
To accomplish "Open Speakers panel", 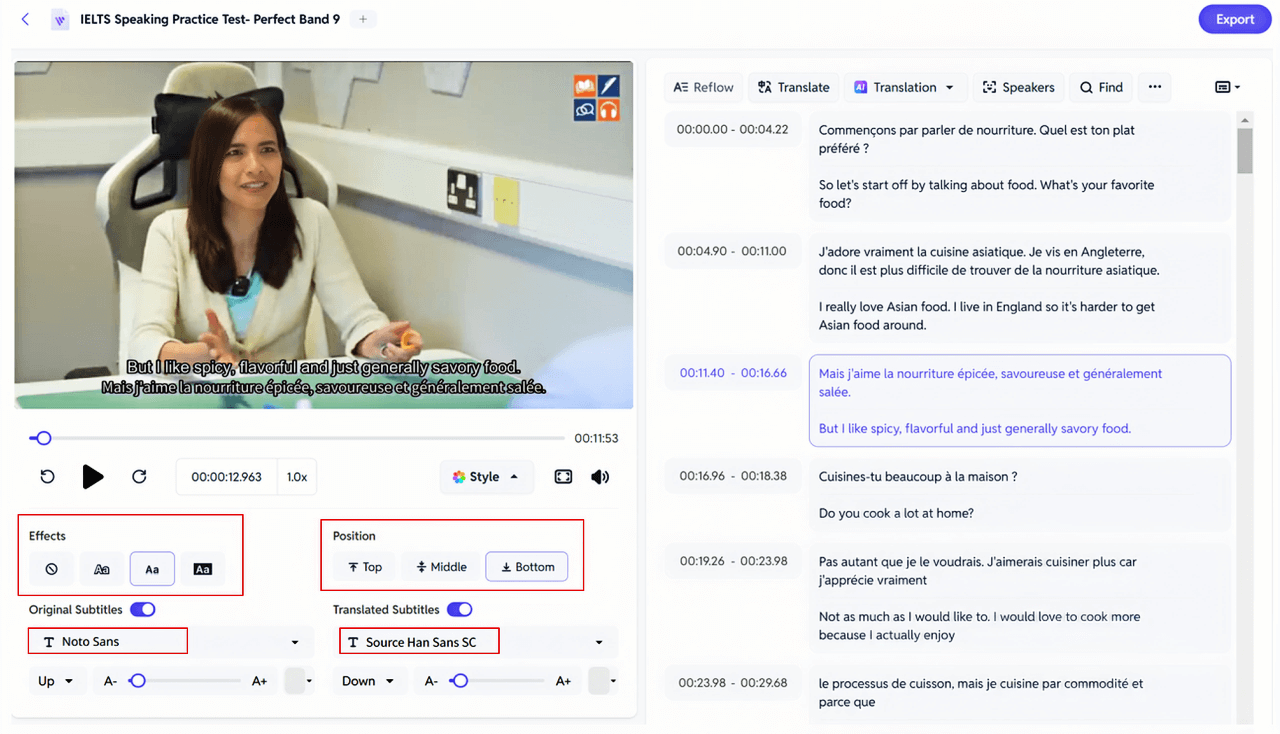I will (x=1018, y=87).
